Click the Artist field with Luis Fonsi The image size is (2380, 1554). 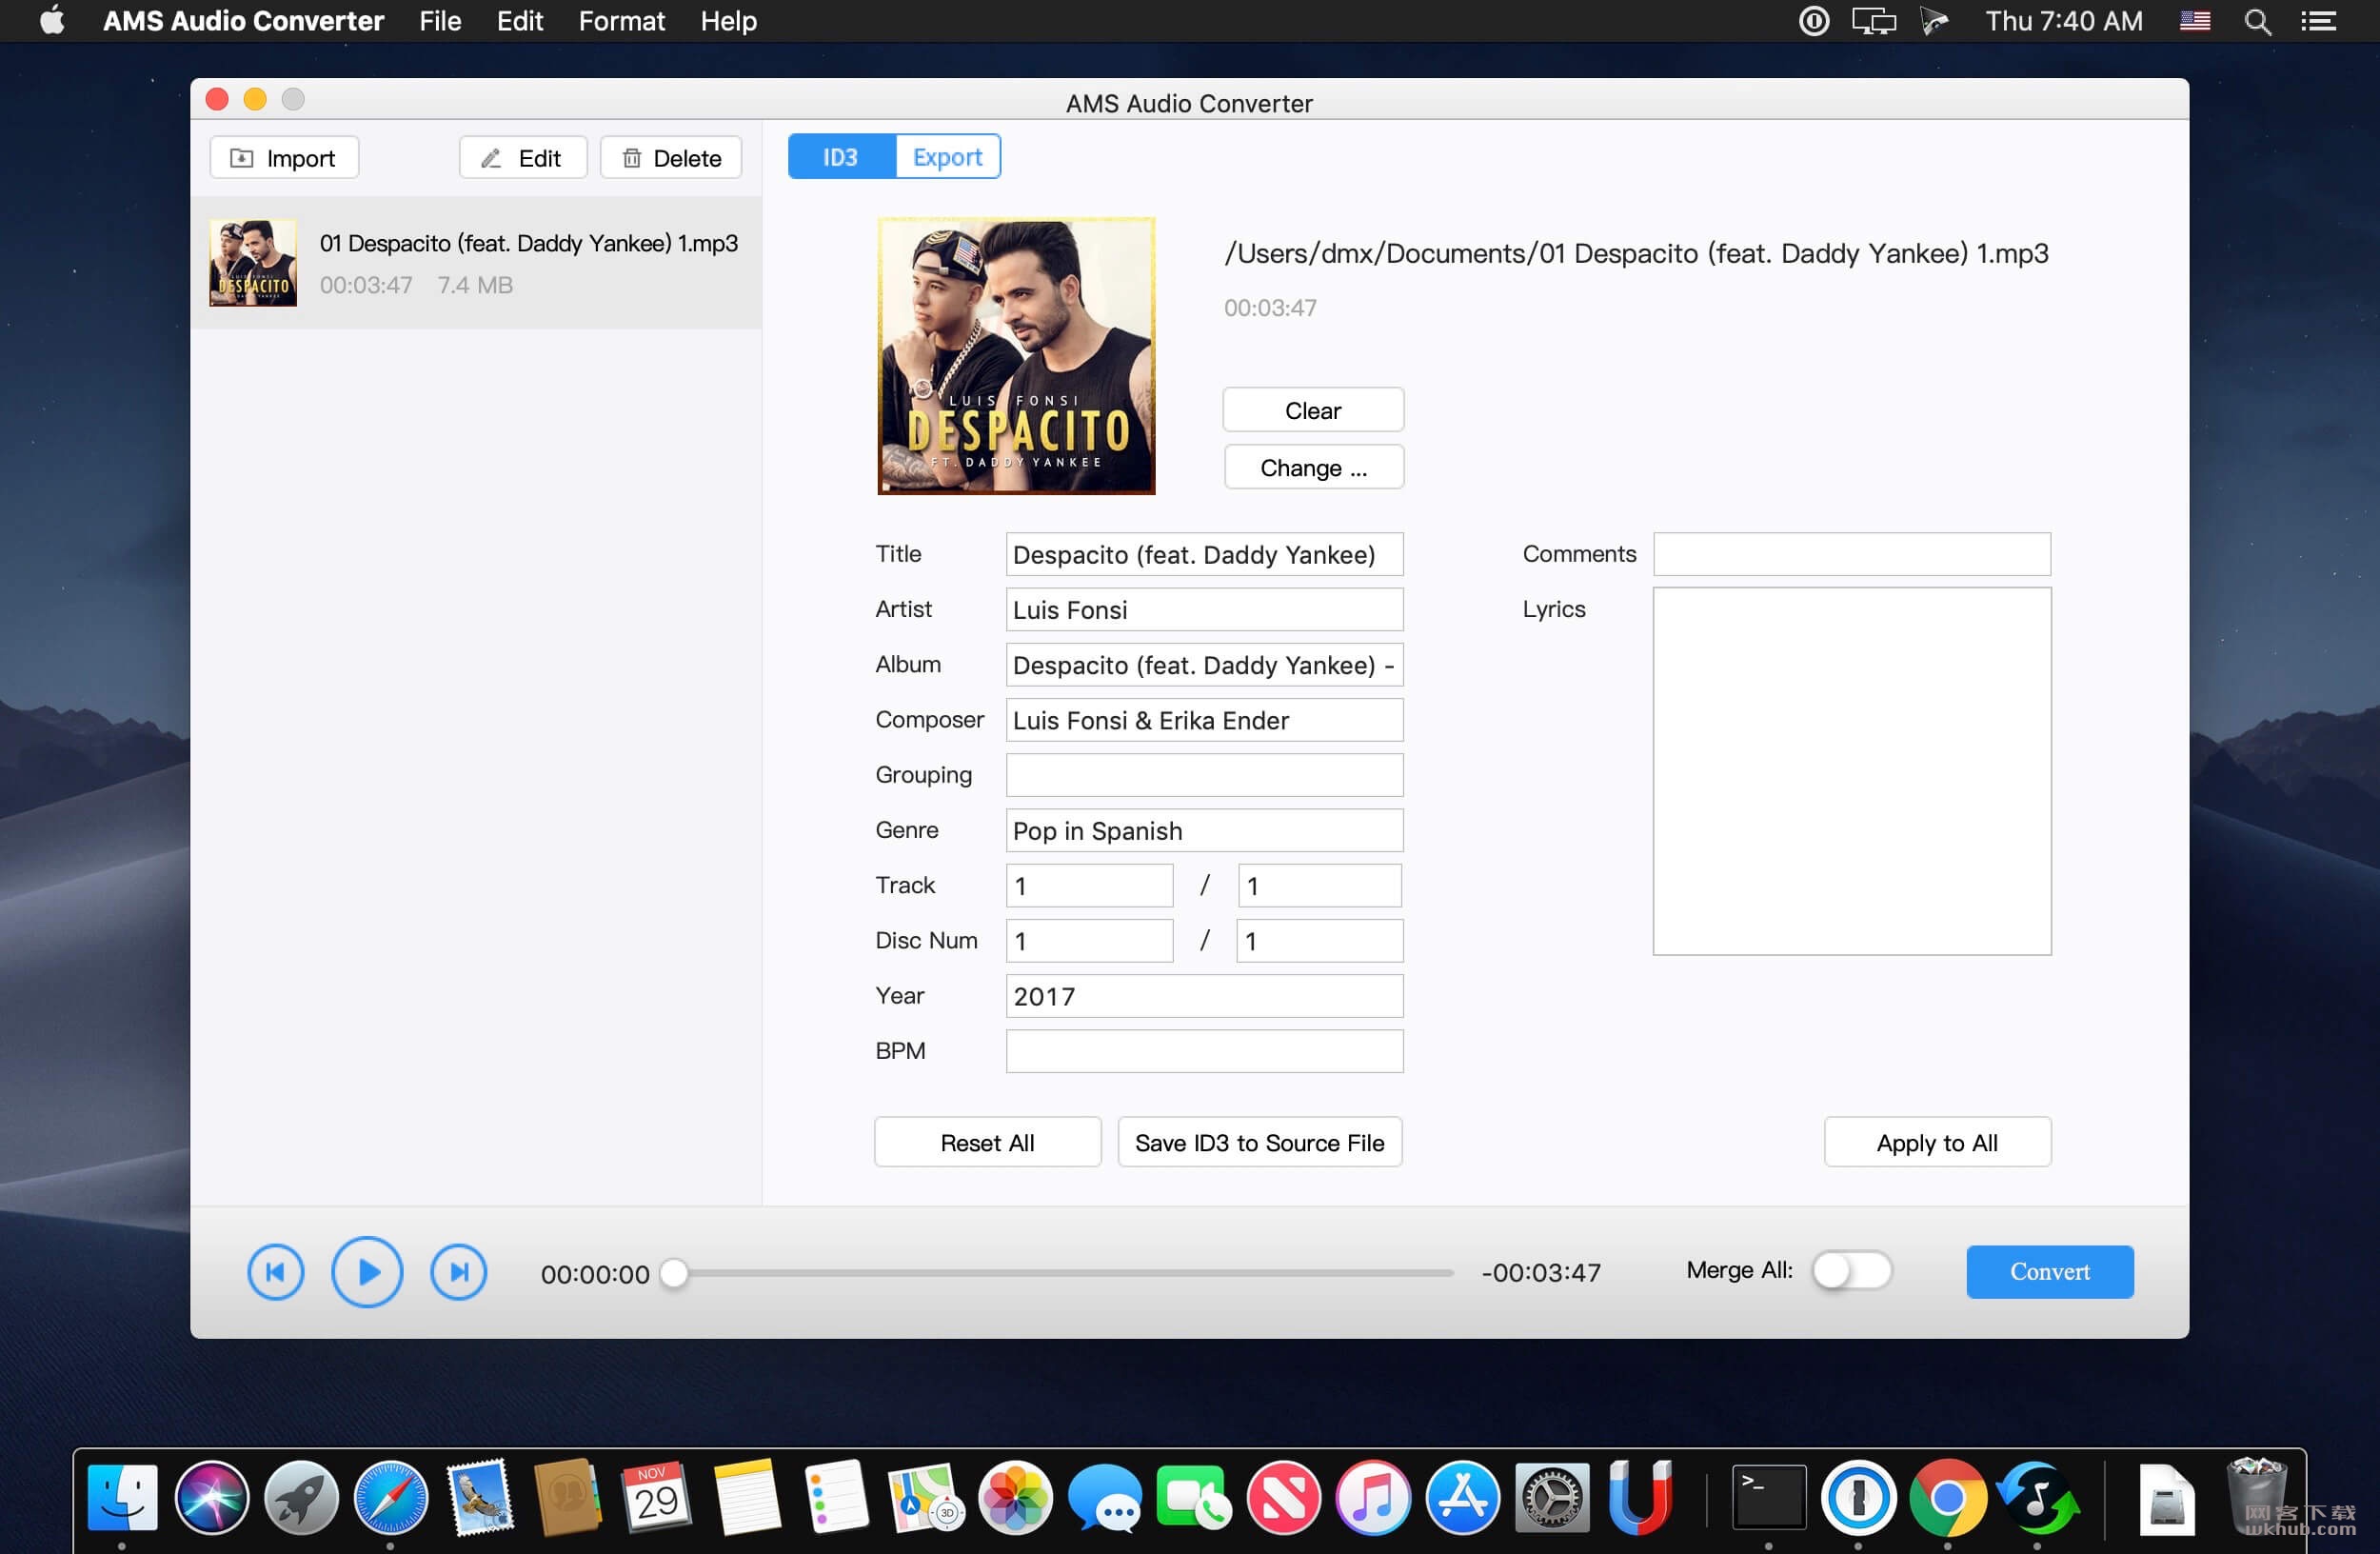tap(1204, 610)
